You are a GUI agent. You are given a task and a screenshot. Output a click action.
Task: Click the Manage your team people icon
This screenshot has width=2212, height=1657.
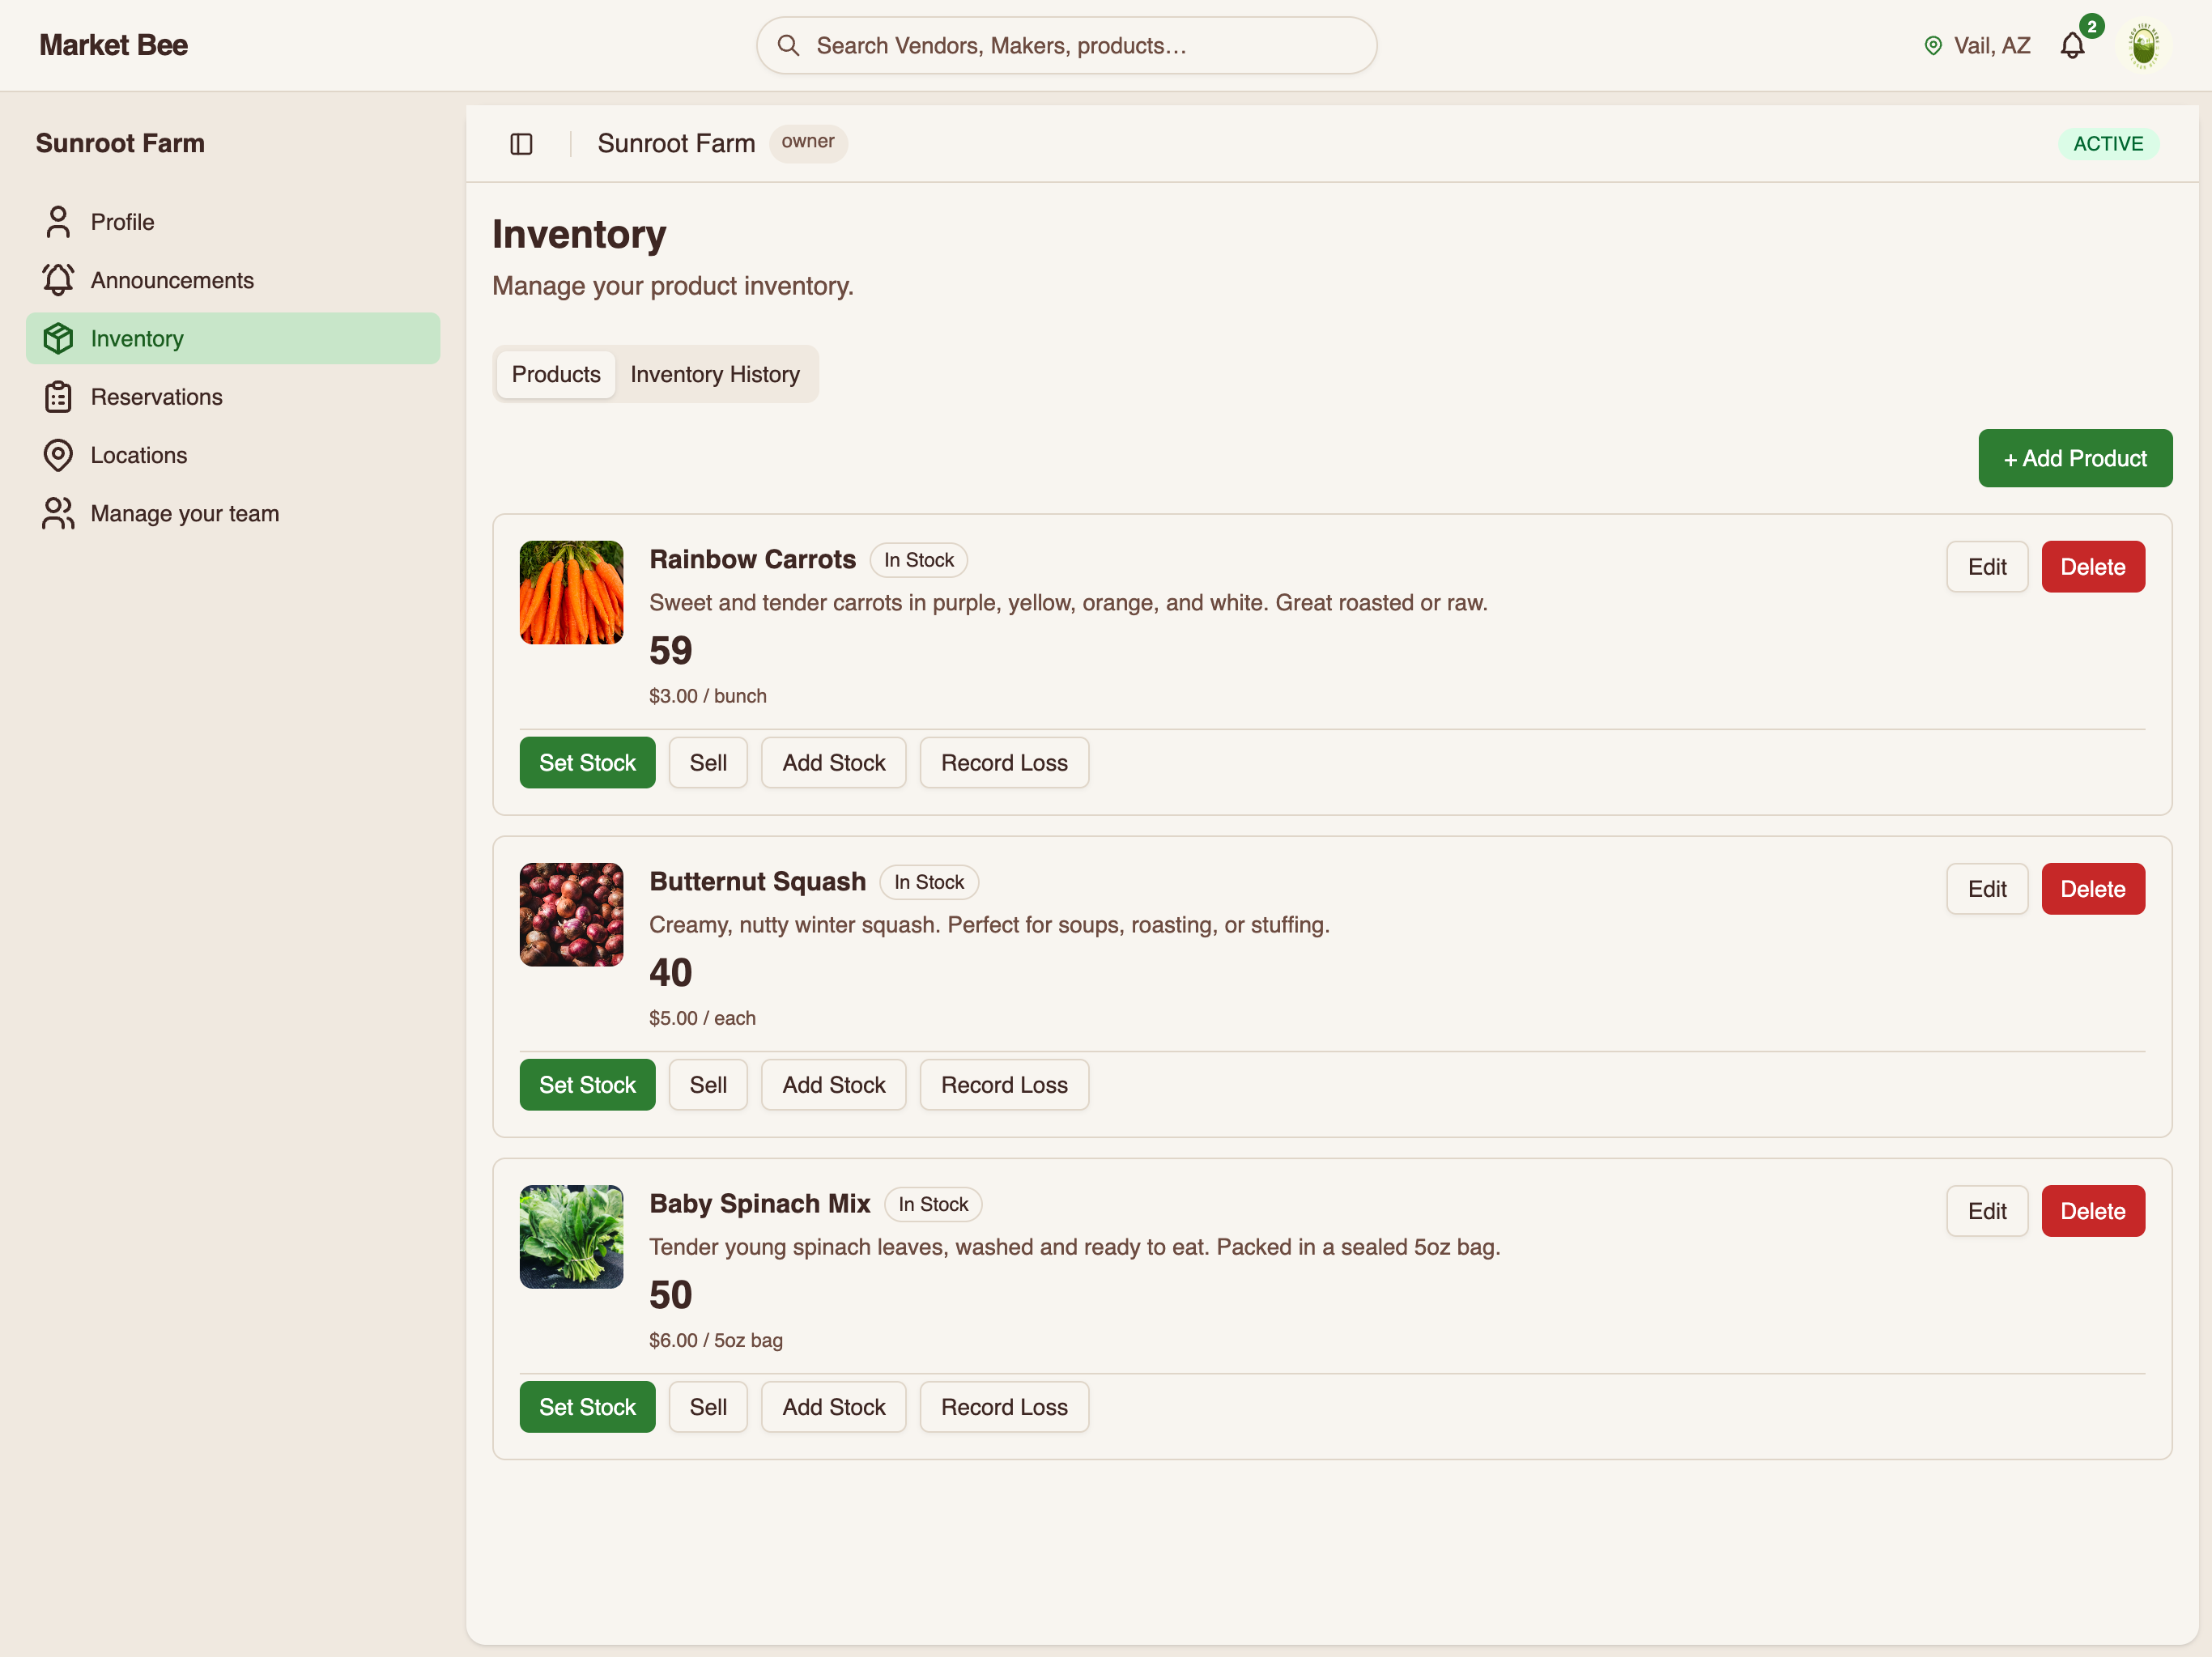click(x=58, y=513)
